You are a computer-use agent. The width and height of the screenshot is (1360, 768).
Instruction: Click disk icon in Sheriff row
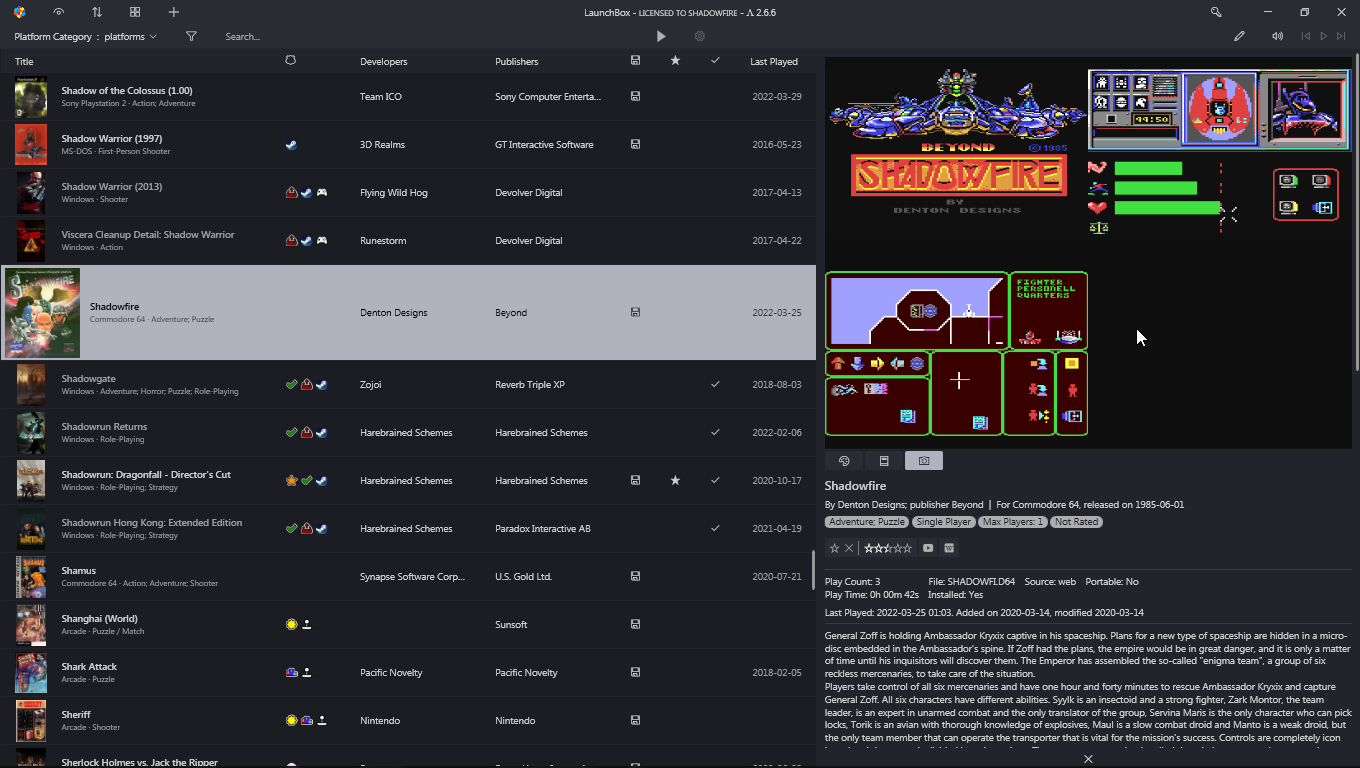pyautogui.click(x=635, y=721)
